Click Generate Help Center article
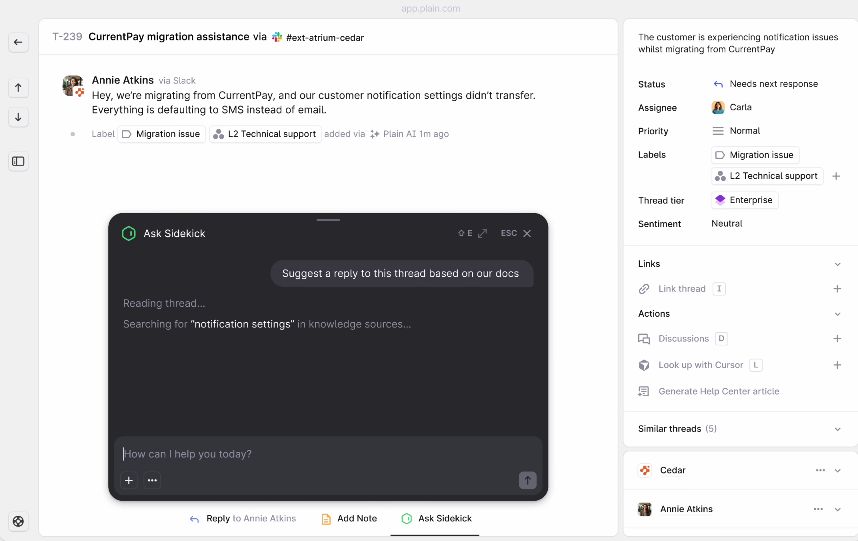The height and width of the screenshot is (541, 858). pyautogui.click(x=718, y=391)
